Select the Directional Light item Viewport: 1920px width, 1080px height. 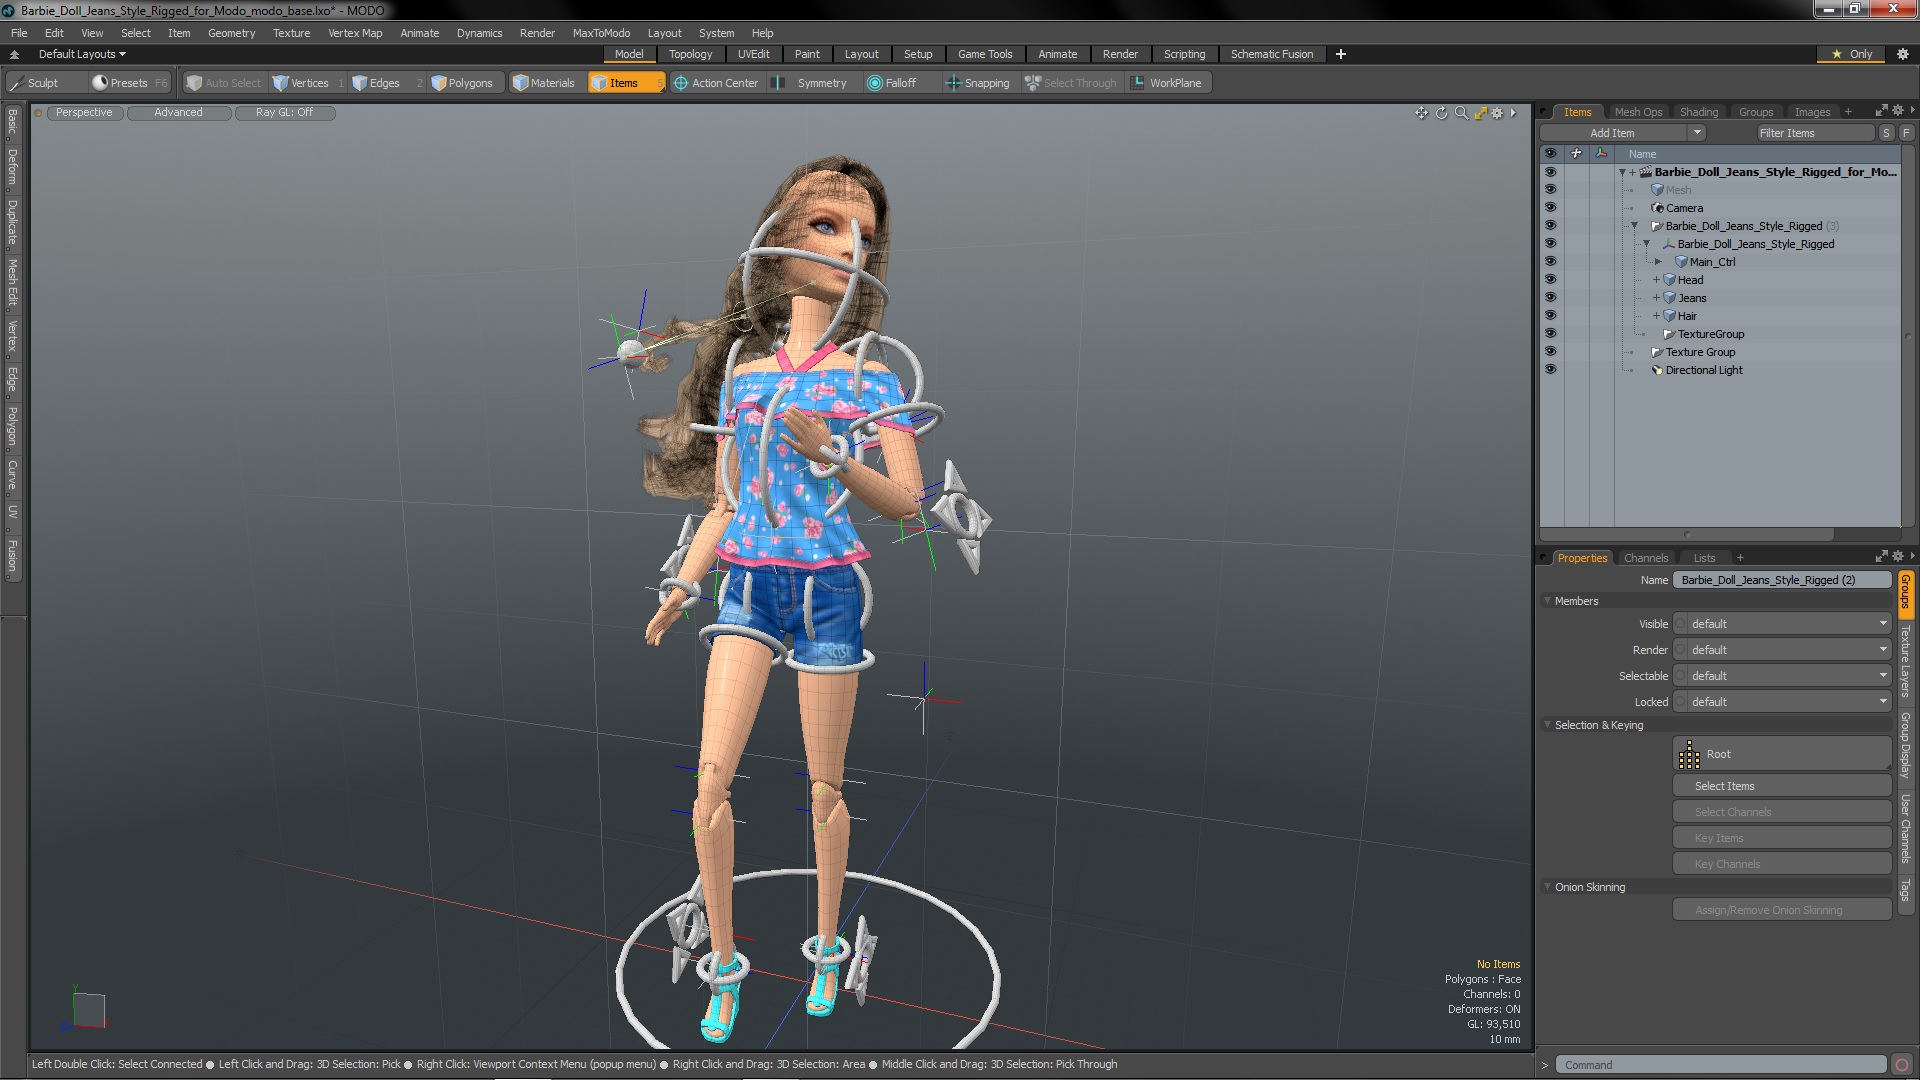tap(1704, 370)
